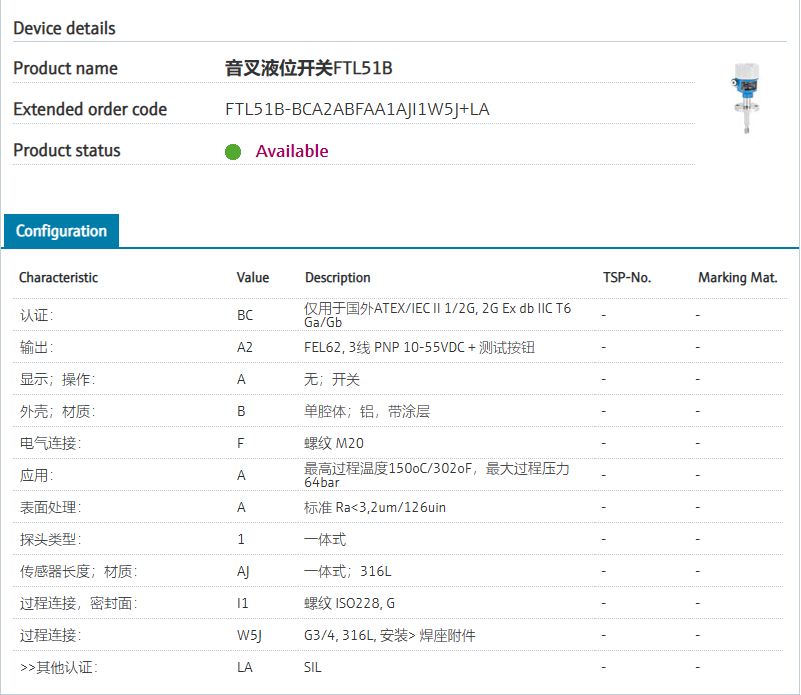Select the 认证 row value BC
Image resolution: width=801 pixels, height=695 pixels.
(x=245, y=315)
